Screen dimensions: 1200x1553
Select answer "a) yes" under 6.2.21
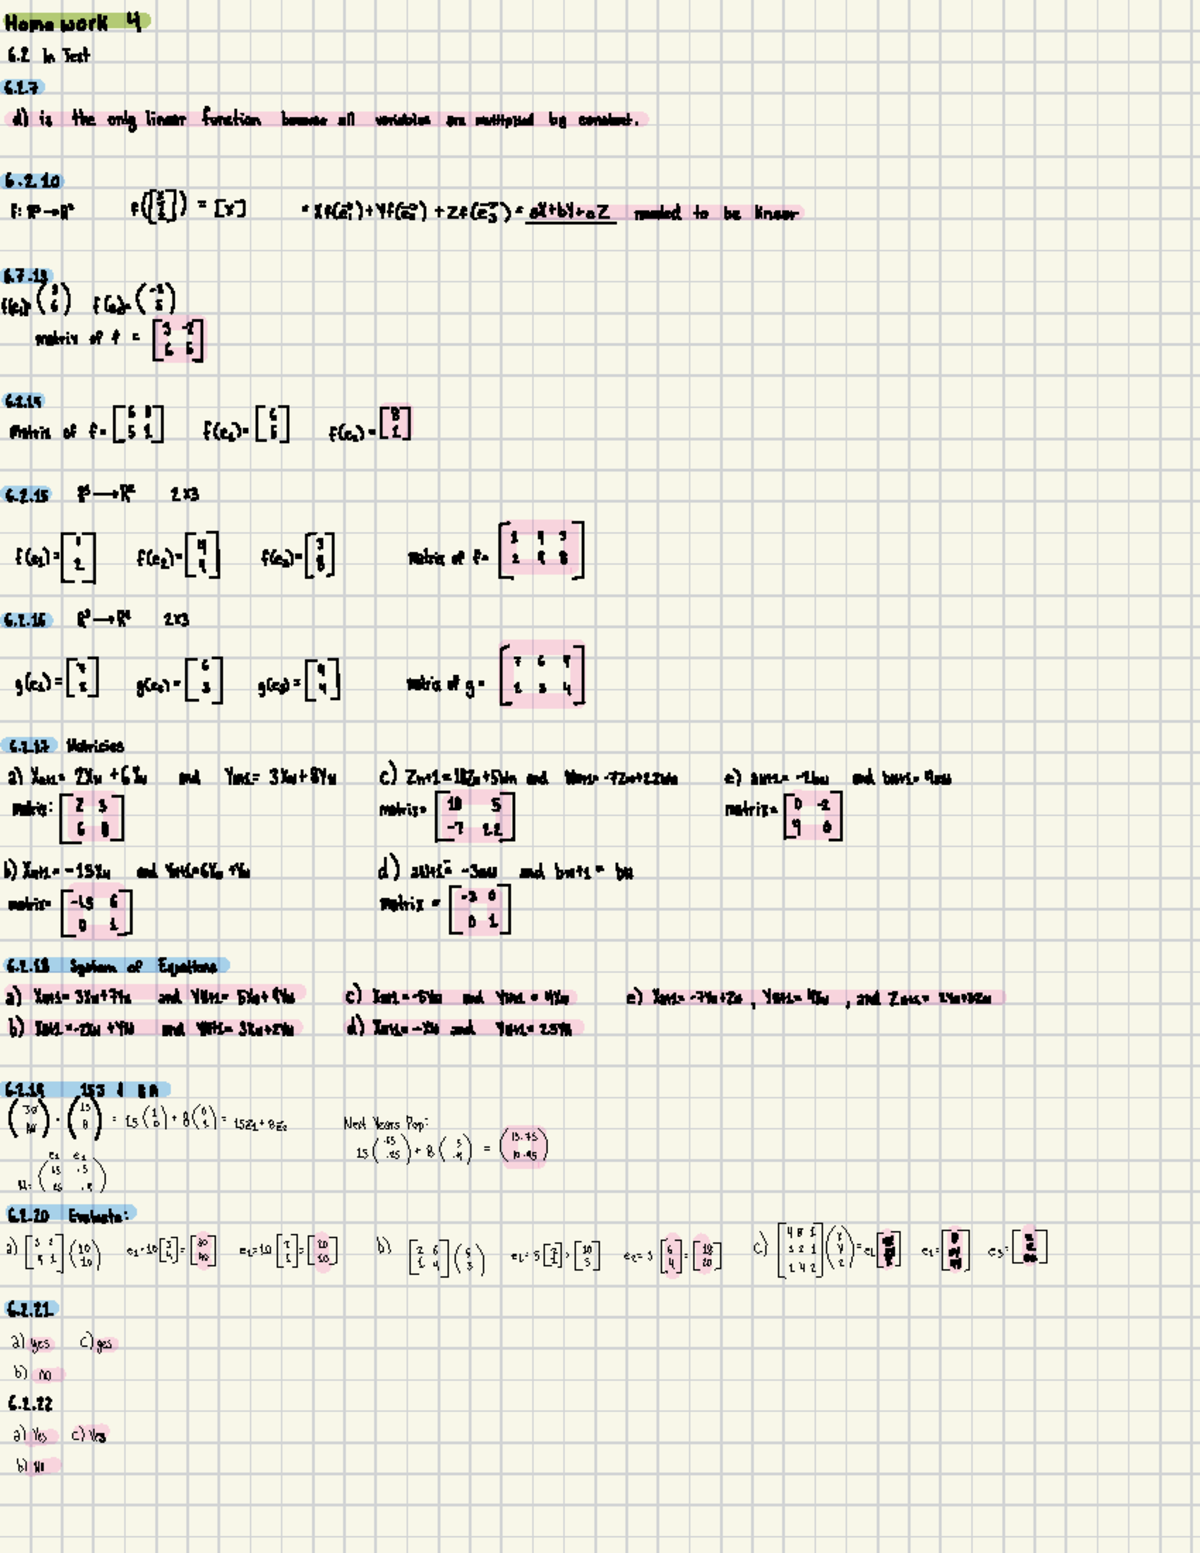pos(31,1343)
